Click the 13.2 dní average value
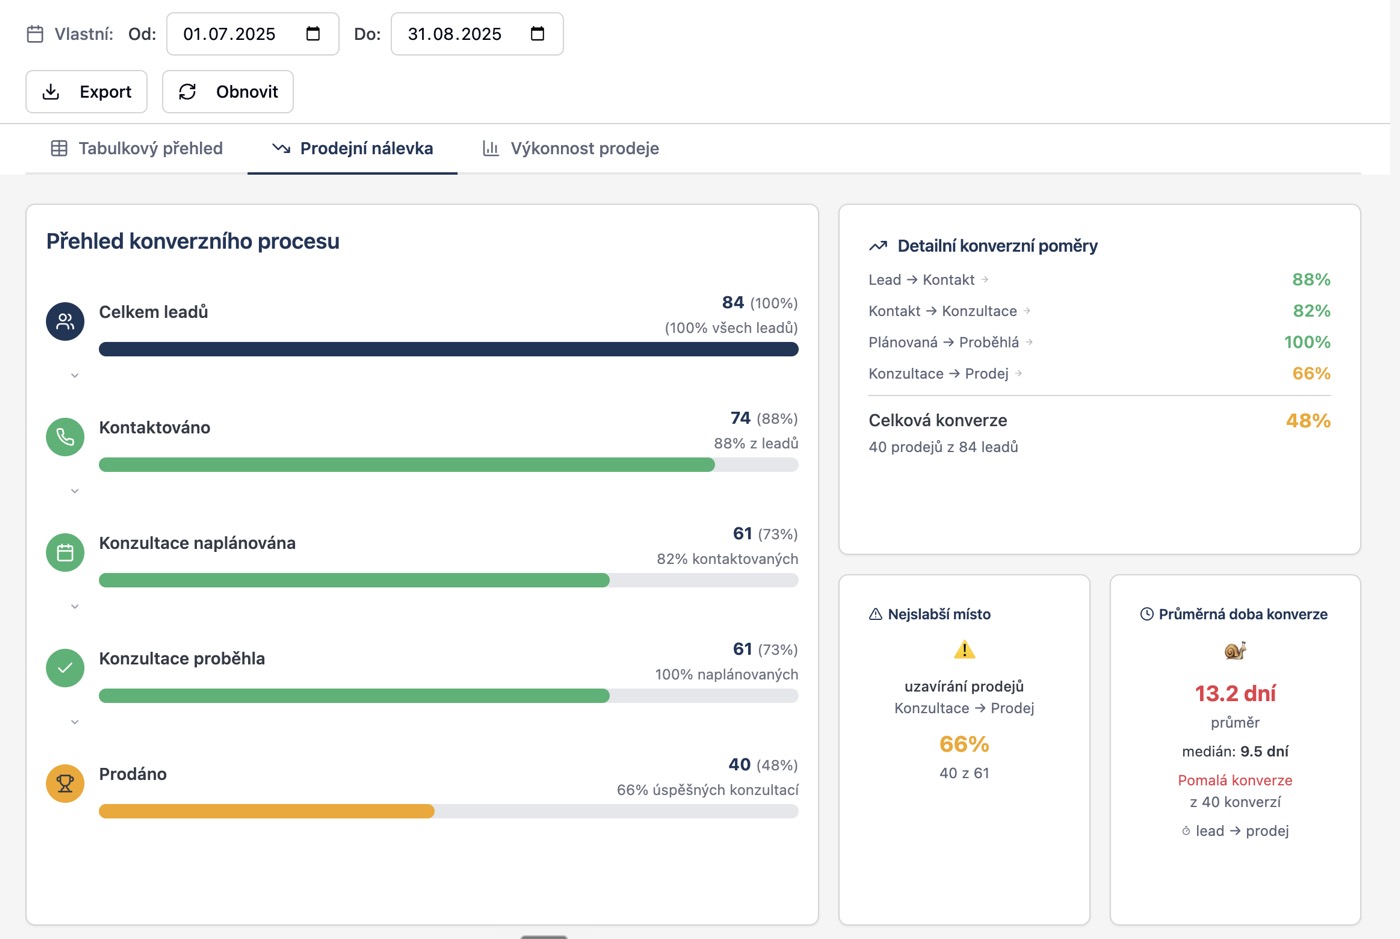Screen dimensions: 1400x939 (1235, 693)
